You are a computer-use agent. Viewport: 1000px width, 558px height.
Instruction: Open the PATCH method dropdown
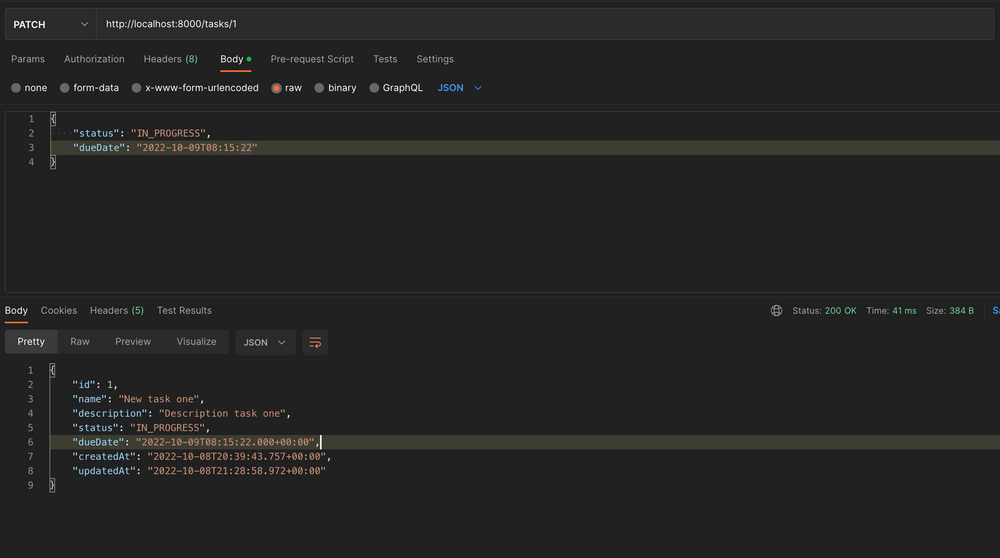pyautogui.click(x=50, y=24)
